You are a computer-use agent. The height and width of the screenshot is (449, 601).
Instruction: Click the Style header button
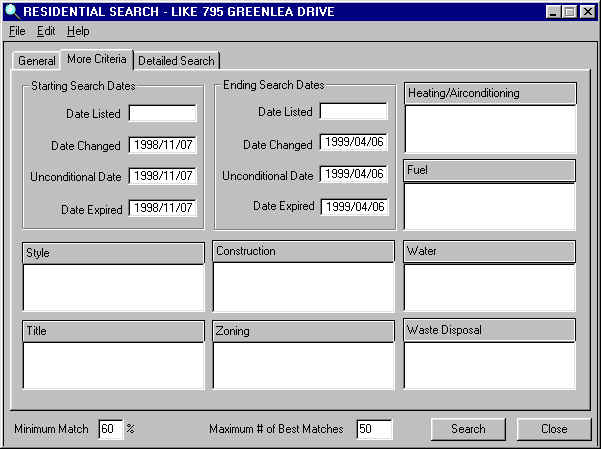pyautogui.click(x=113, y=252)
